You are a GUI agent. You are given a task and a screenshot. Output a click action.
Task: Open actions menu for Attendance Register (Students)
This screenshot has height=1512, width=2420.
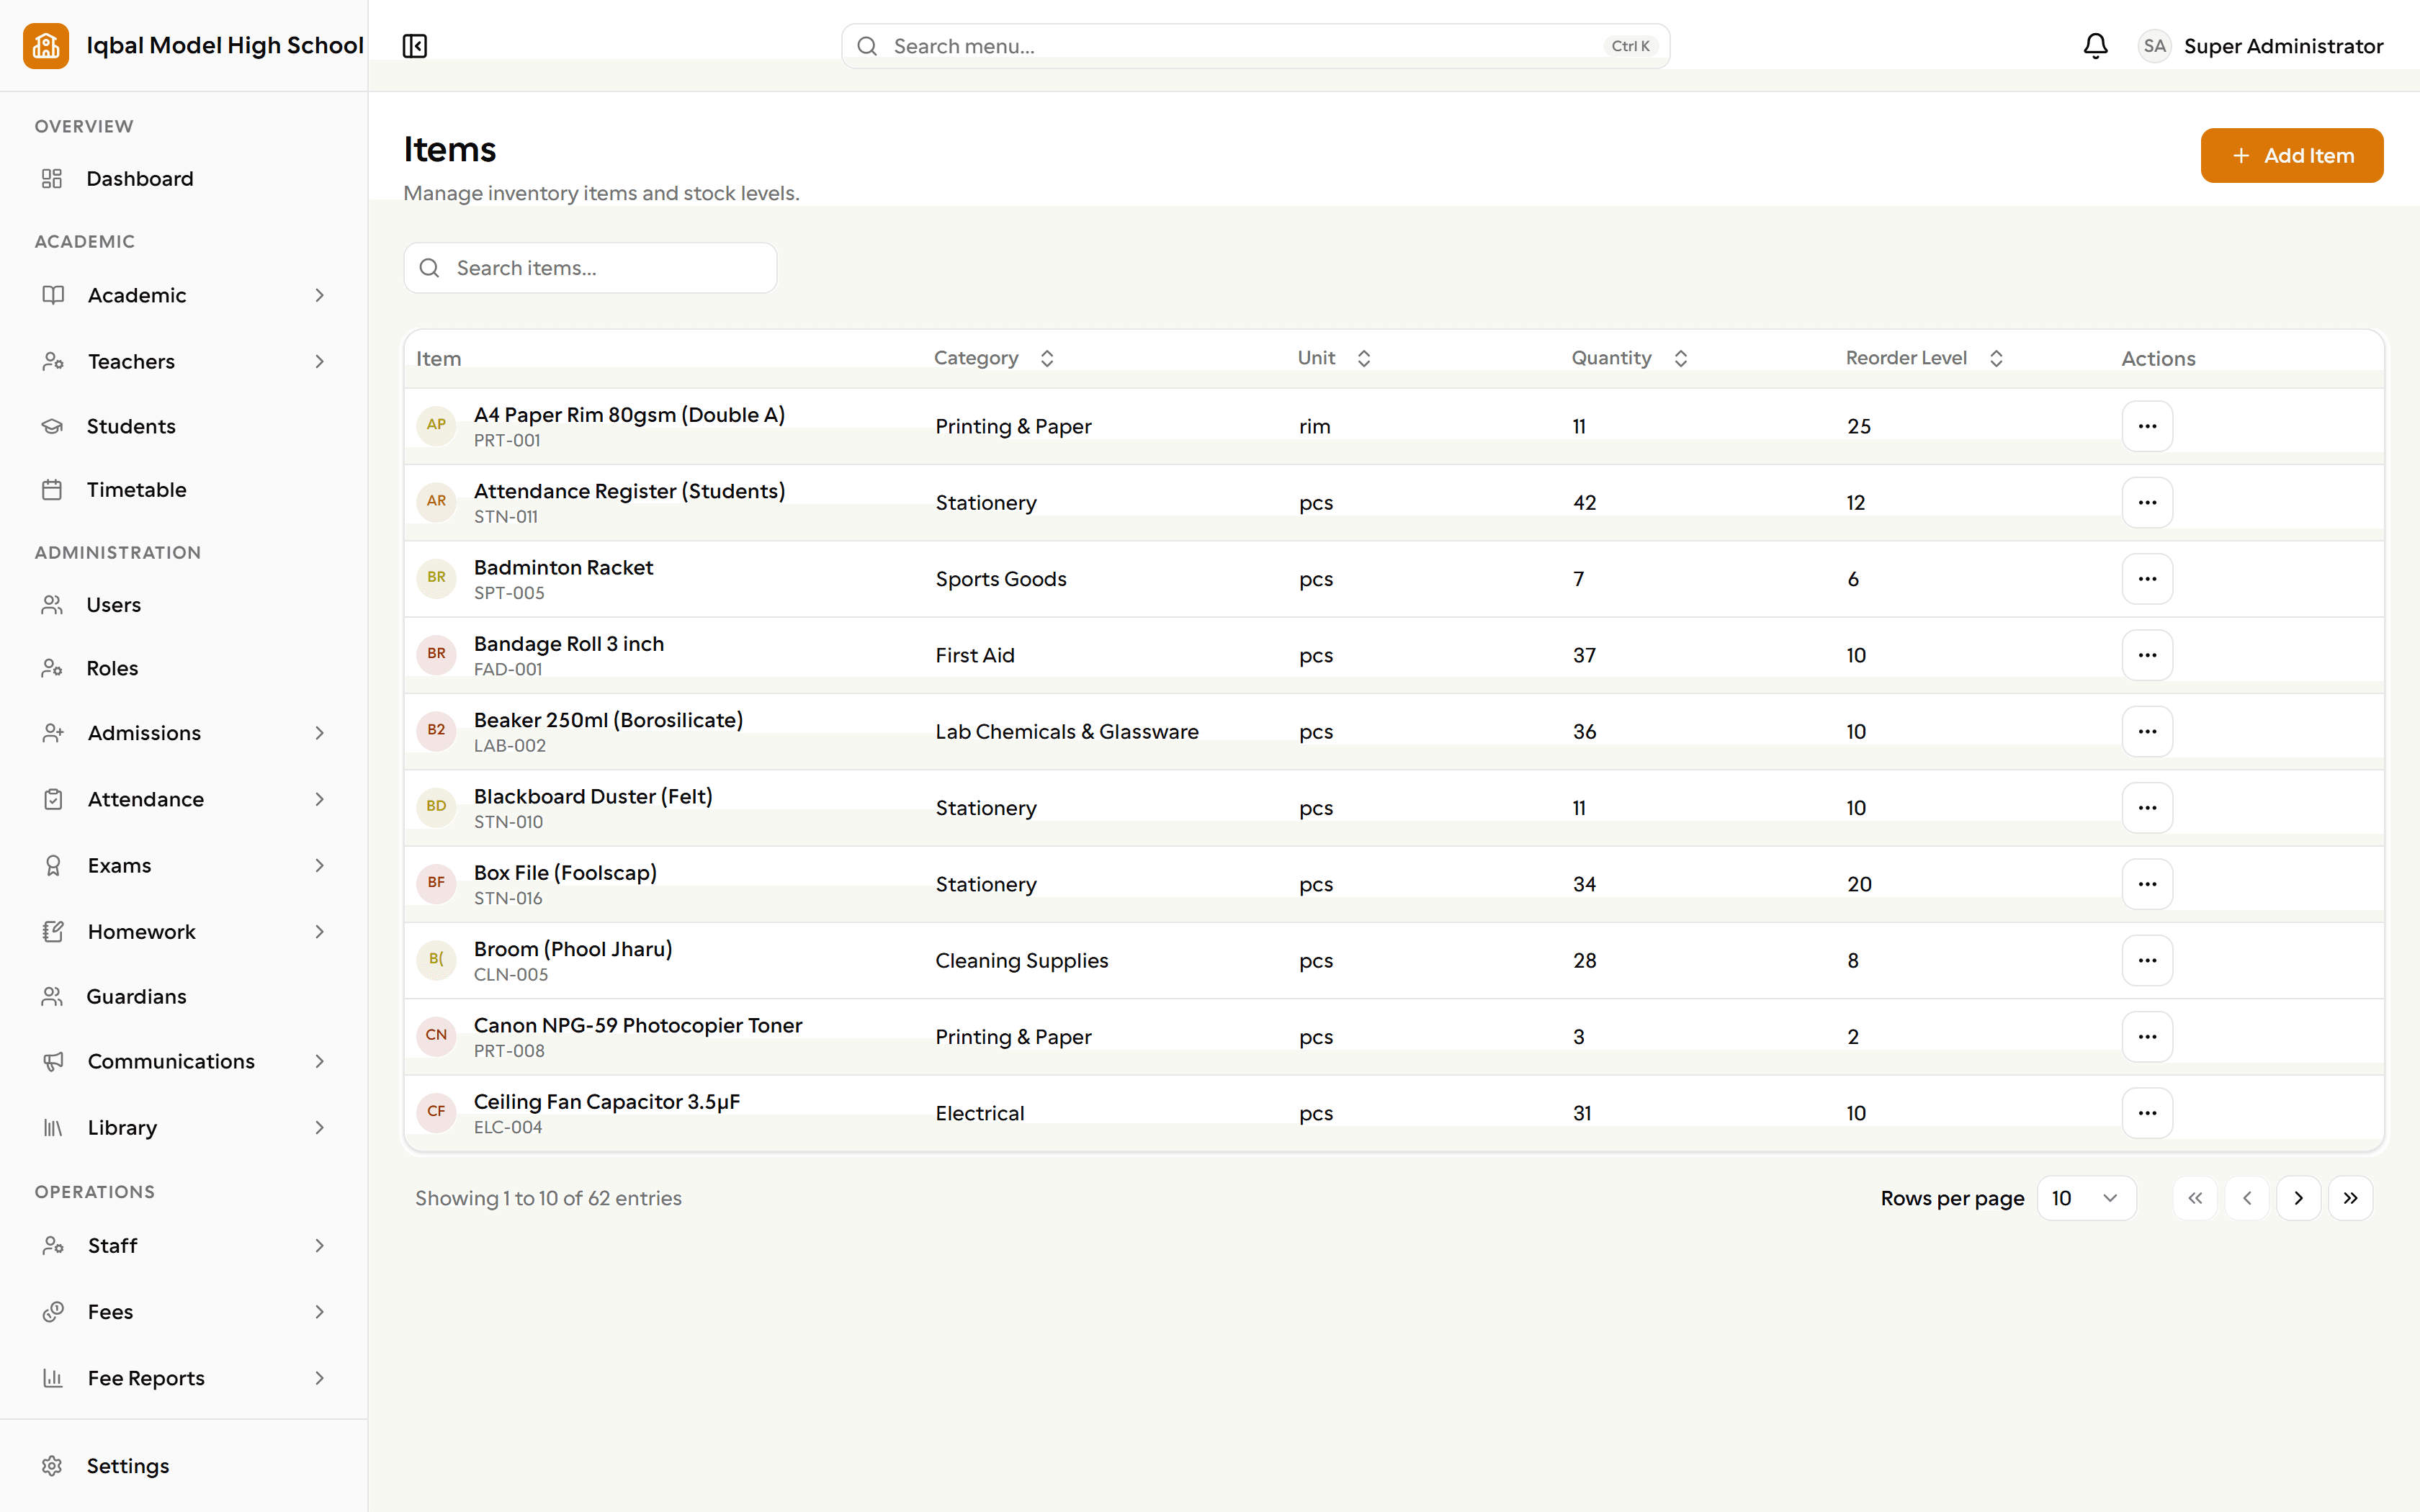coord(2147,502)
